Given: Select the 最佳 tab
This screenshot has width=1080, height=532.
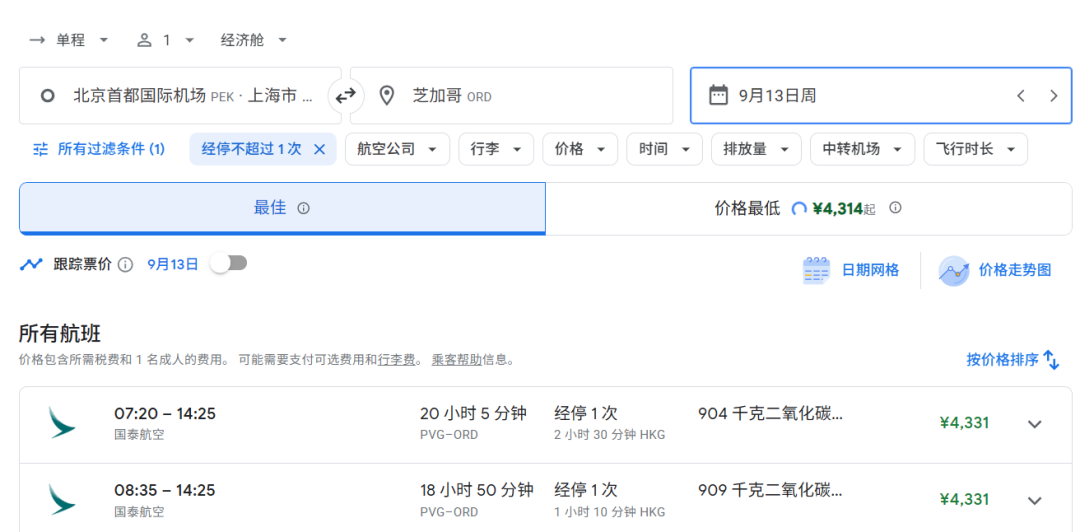Looking at the screenshot, I should pyautogui.click(x=282, y=208).
